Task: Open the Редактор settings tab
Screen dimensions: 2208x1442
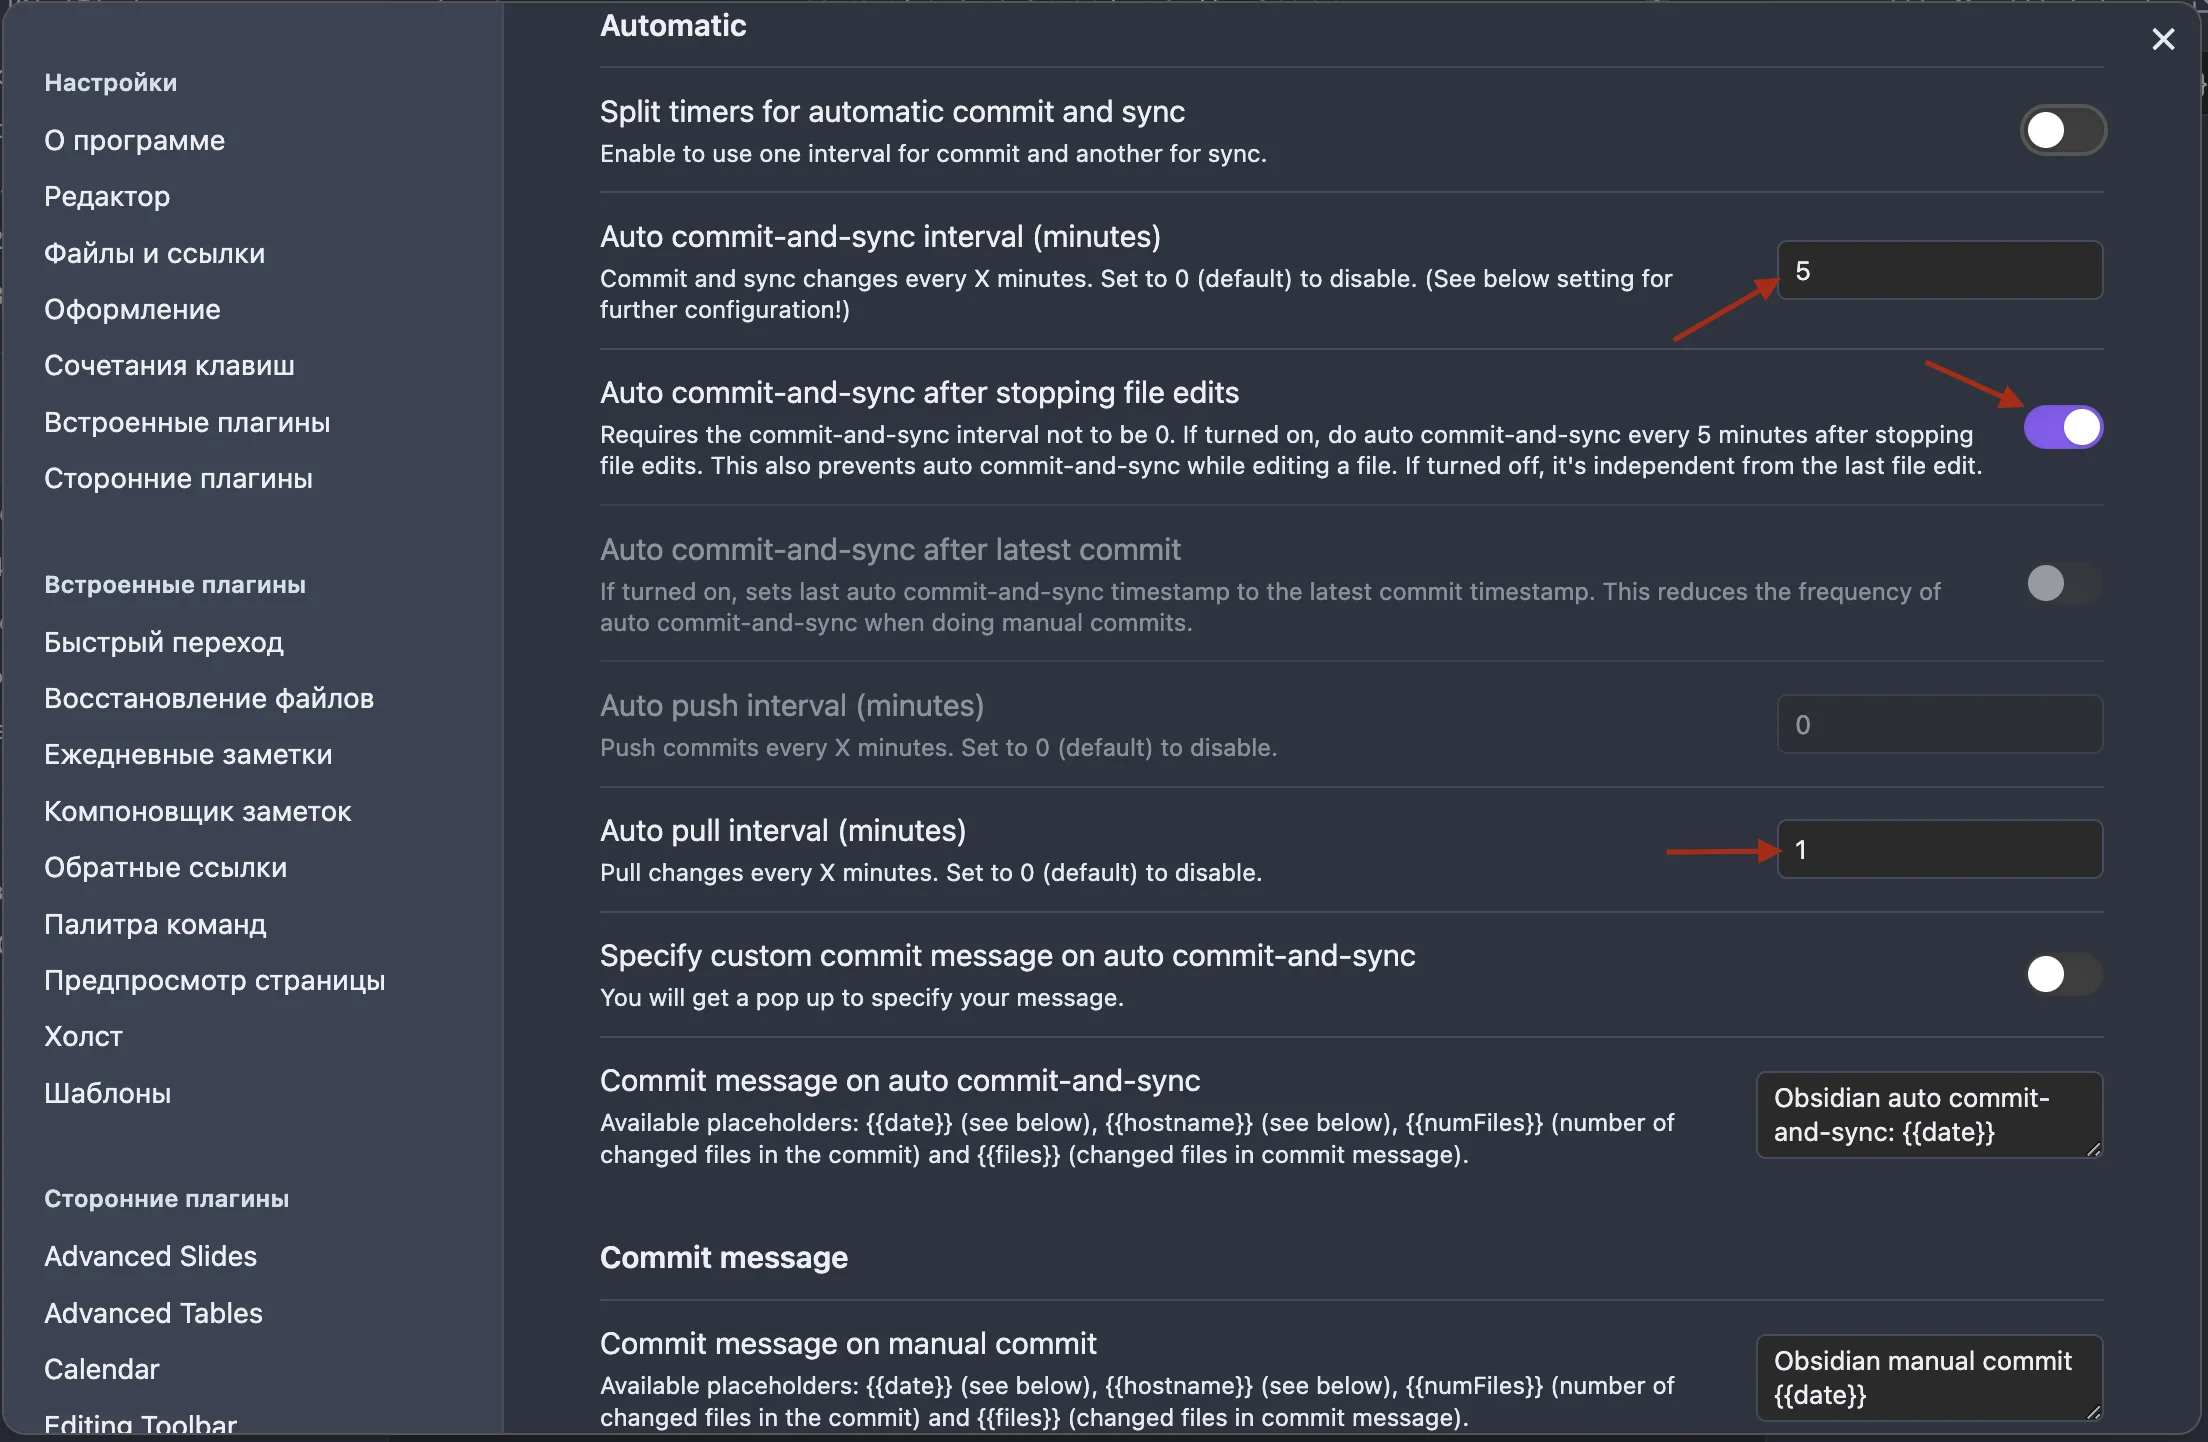Action: [x=107, y=196]
